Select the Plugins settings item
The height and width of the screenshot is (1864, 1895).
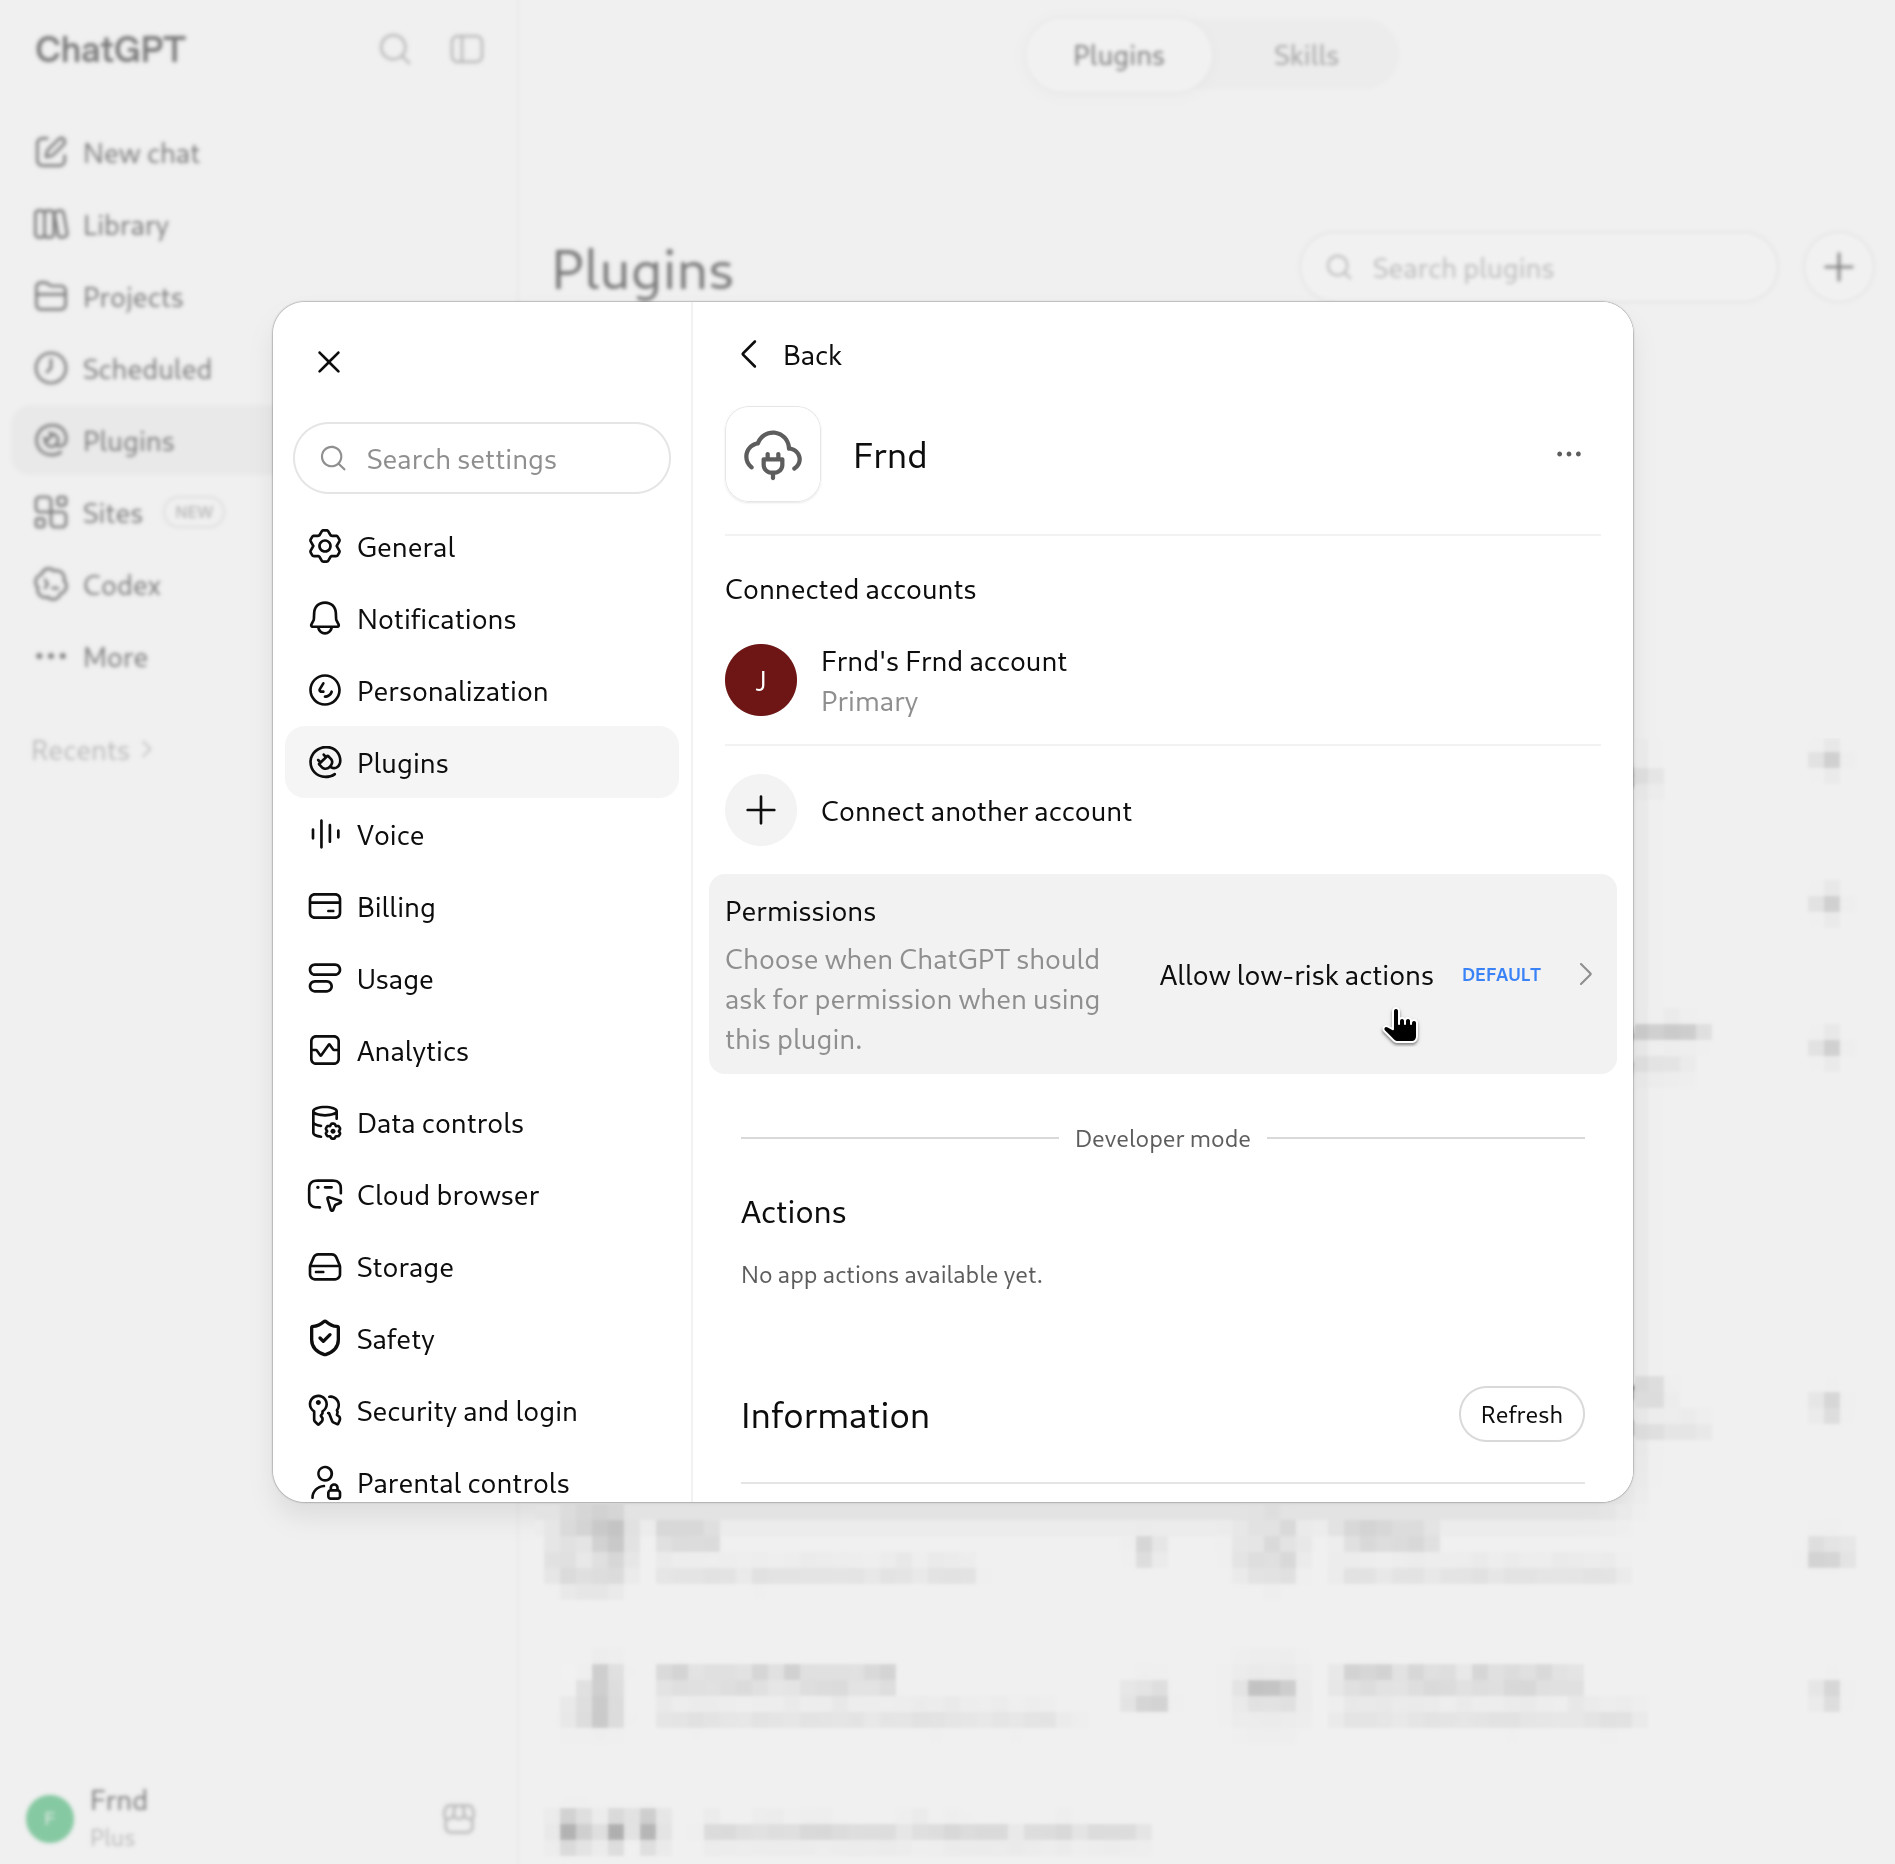pos(482,763)
